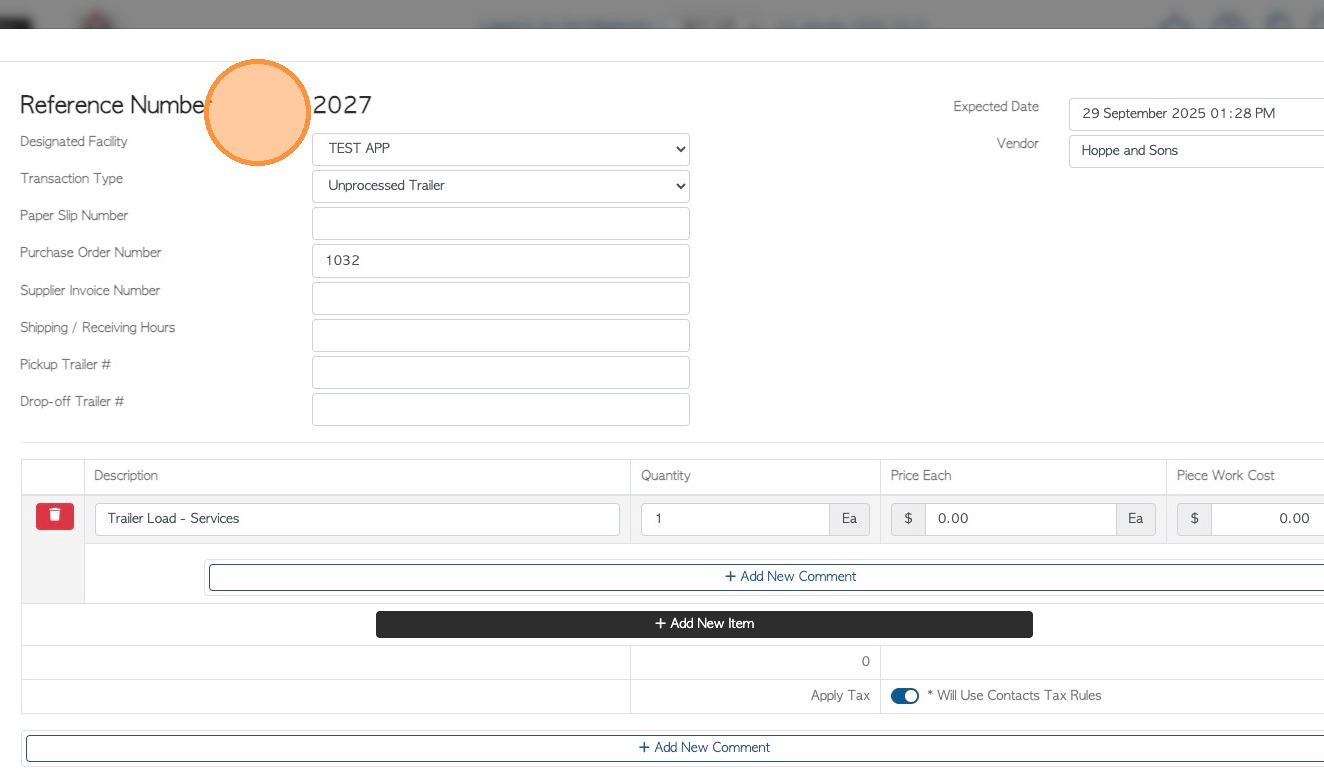The image size is (1324, 769).
Task: Click the dollar sign beside the Price Each input
Action: 908,519
